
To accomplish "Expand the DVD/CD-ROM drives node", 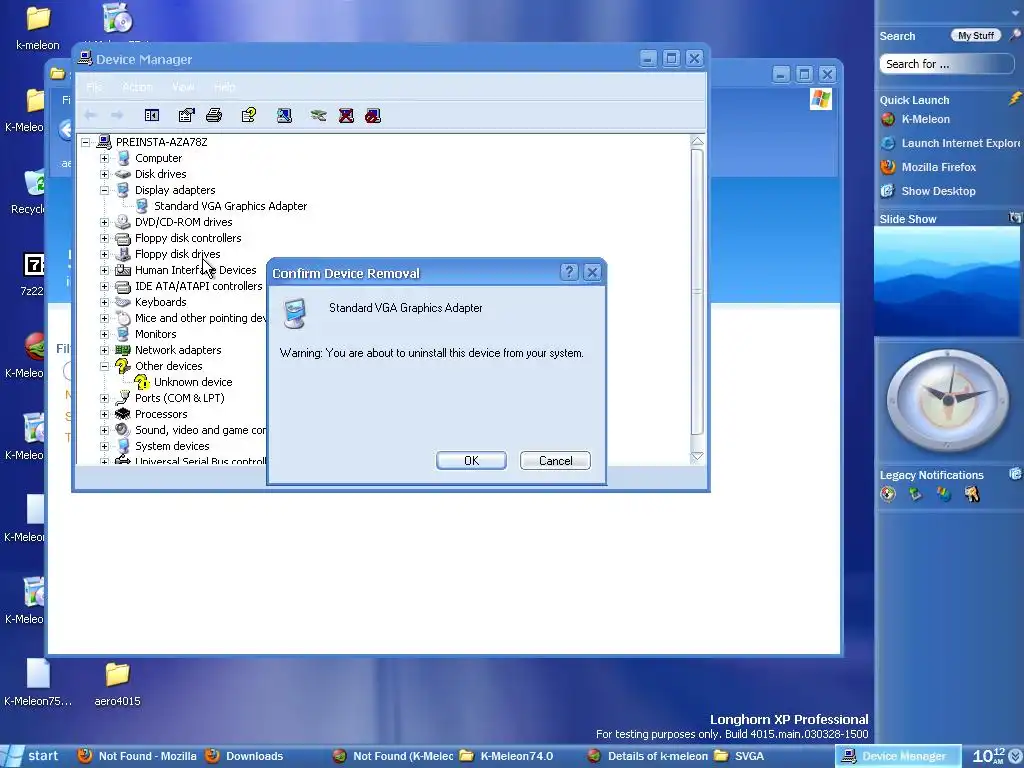I will 104,222.
